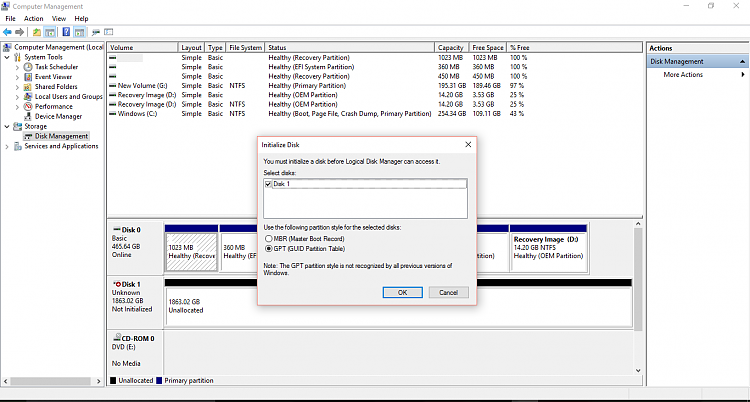This screenshot has width=750, height=402.
Task: Click OK in Initialize Disk dialog
Action: [x=402, y=292]
